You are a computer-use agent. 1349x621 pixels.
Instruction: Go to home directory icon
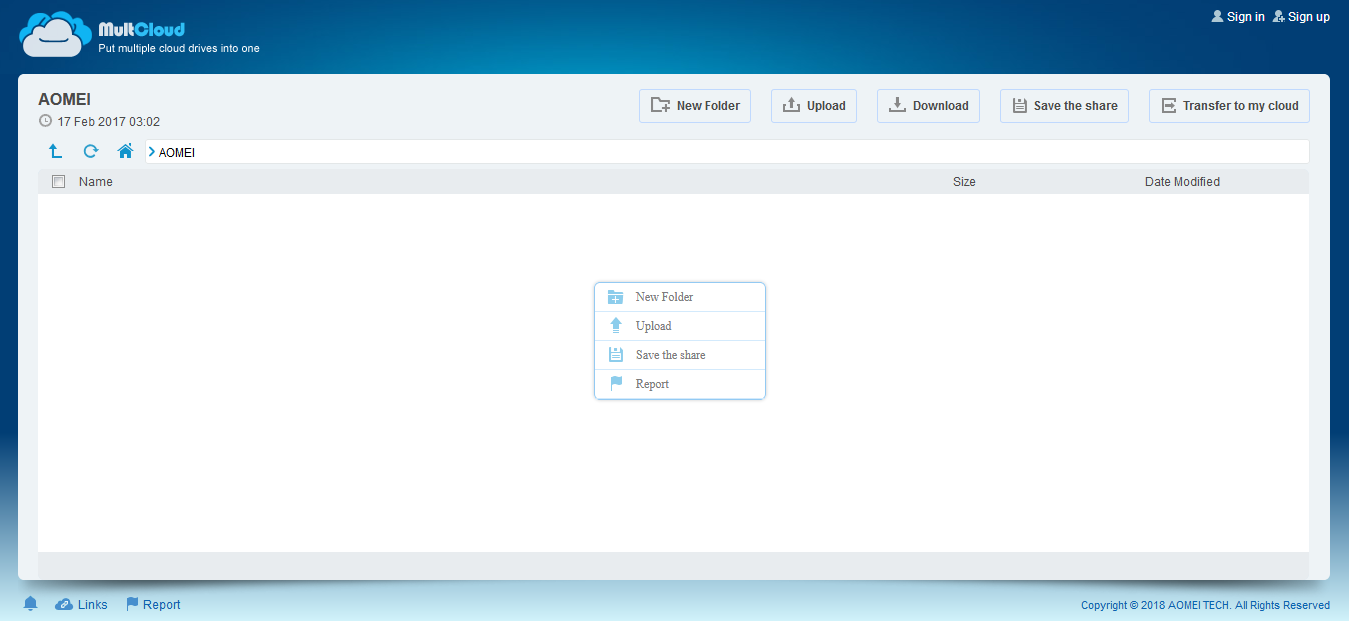pyautogui.click(x=125, y=151)
